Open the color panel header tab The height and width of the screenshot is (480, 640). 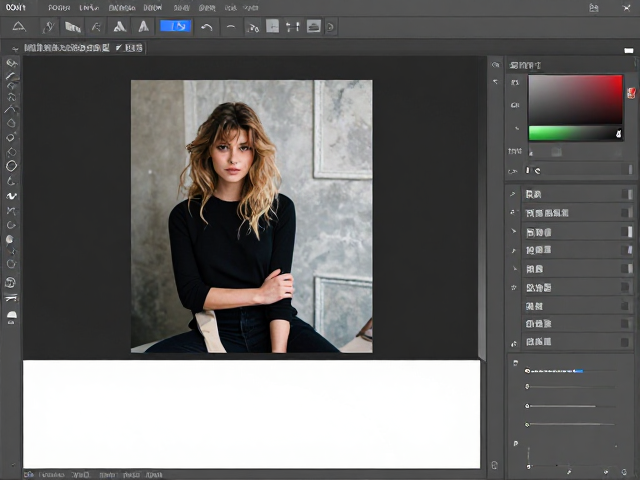pos(526,65)
